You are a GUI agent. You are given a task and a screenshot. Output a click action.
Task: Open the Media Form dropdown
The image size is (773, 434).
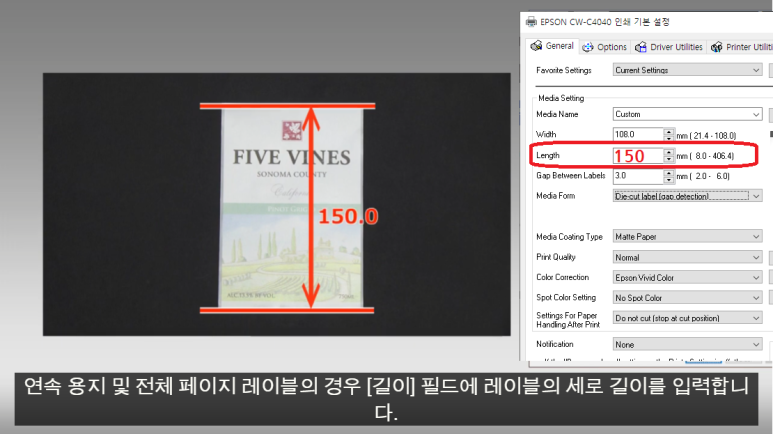688,196
